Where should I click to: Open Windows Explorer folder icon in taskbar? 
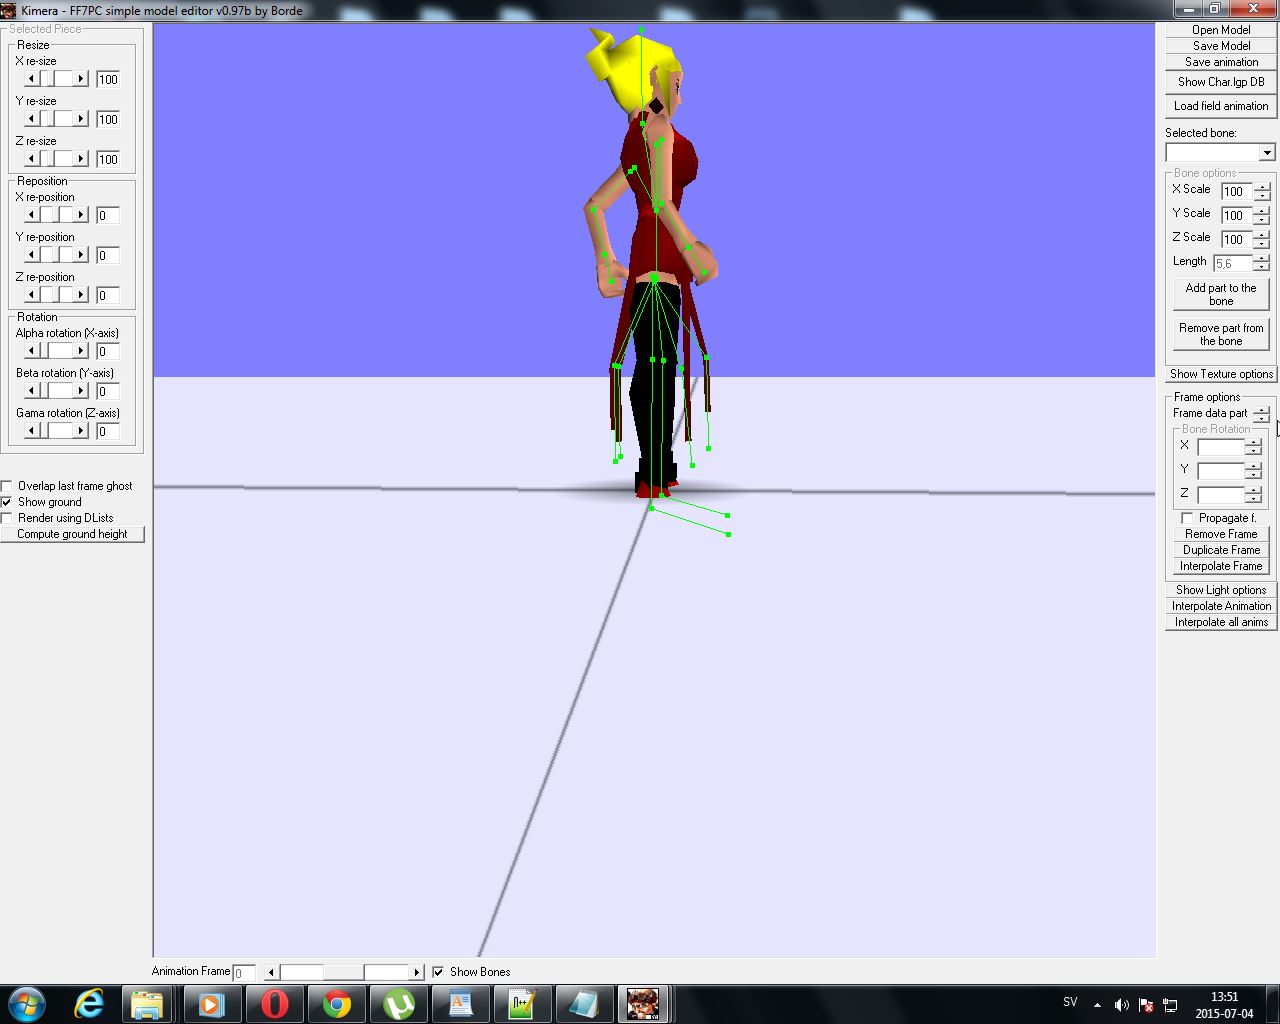pyautogui.click(x=147, y=1003)
